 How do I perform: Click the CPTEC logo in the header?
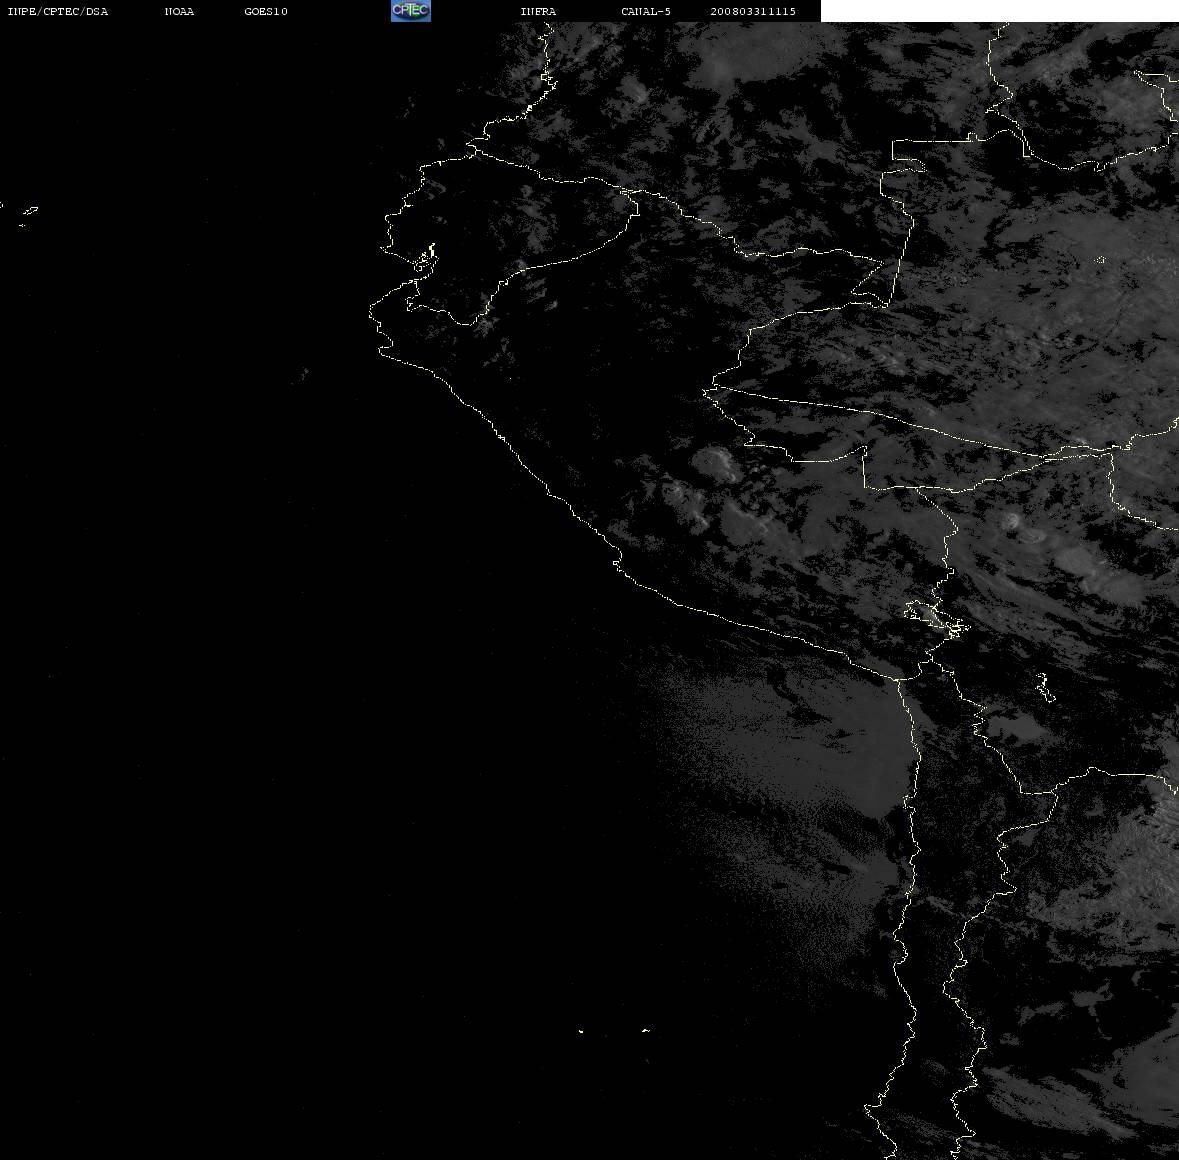[x=411, y=11]
